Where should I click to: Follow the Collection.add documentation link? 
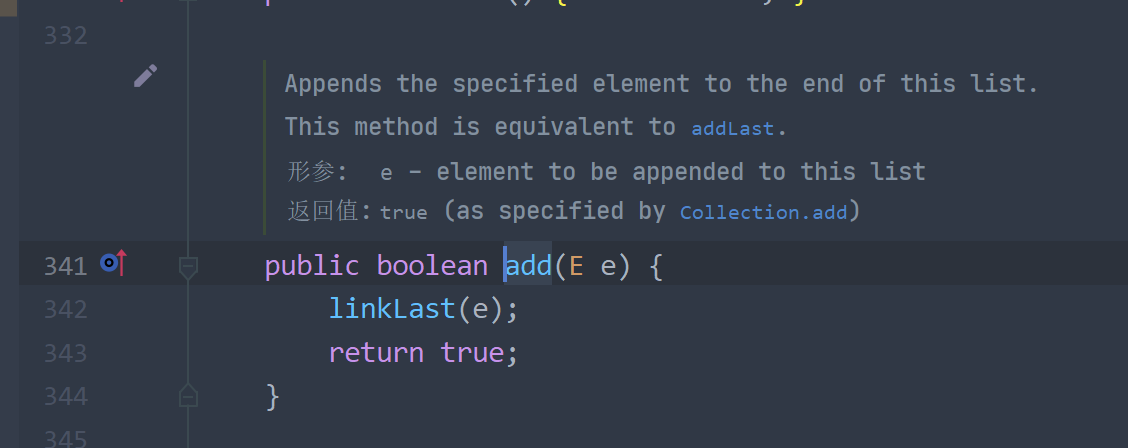(764, 212)
